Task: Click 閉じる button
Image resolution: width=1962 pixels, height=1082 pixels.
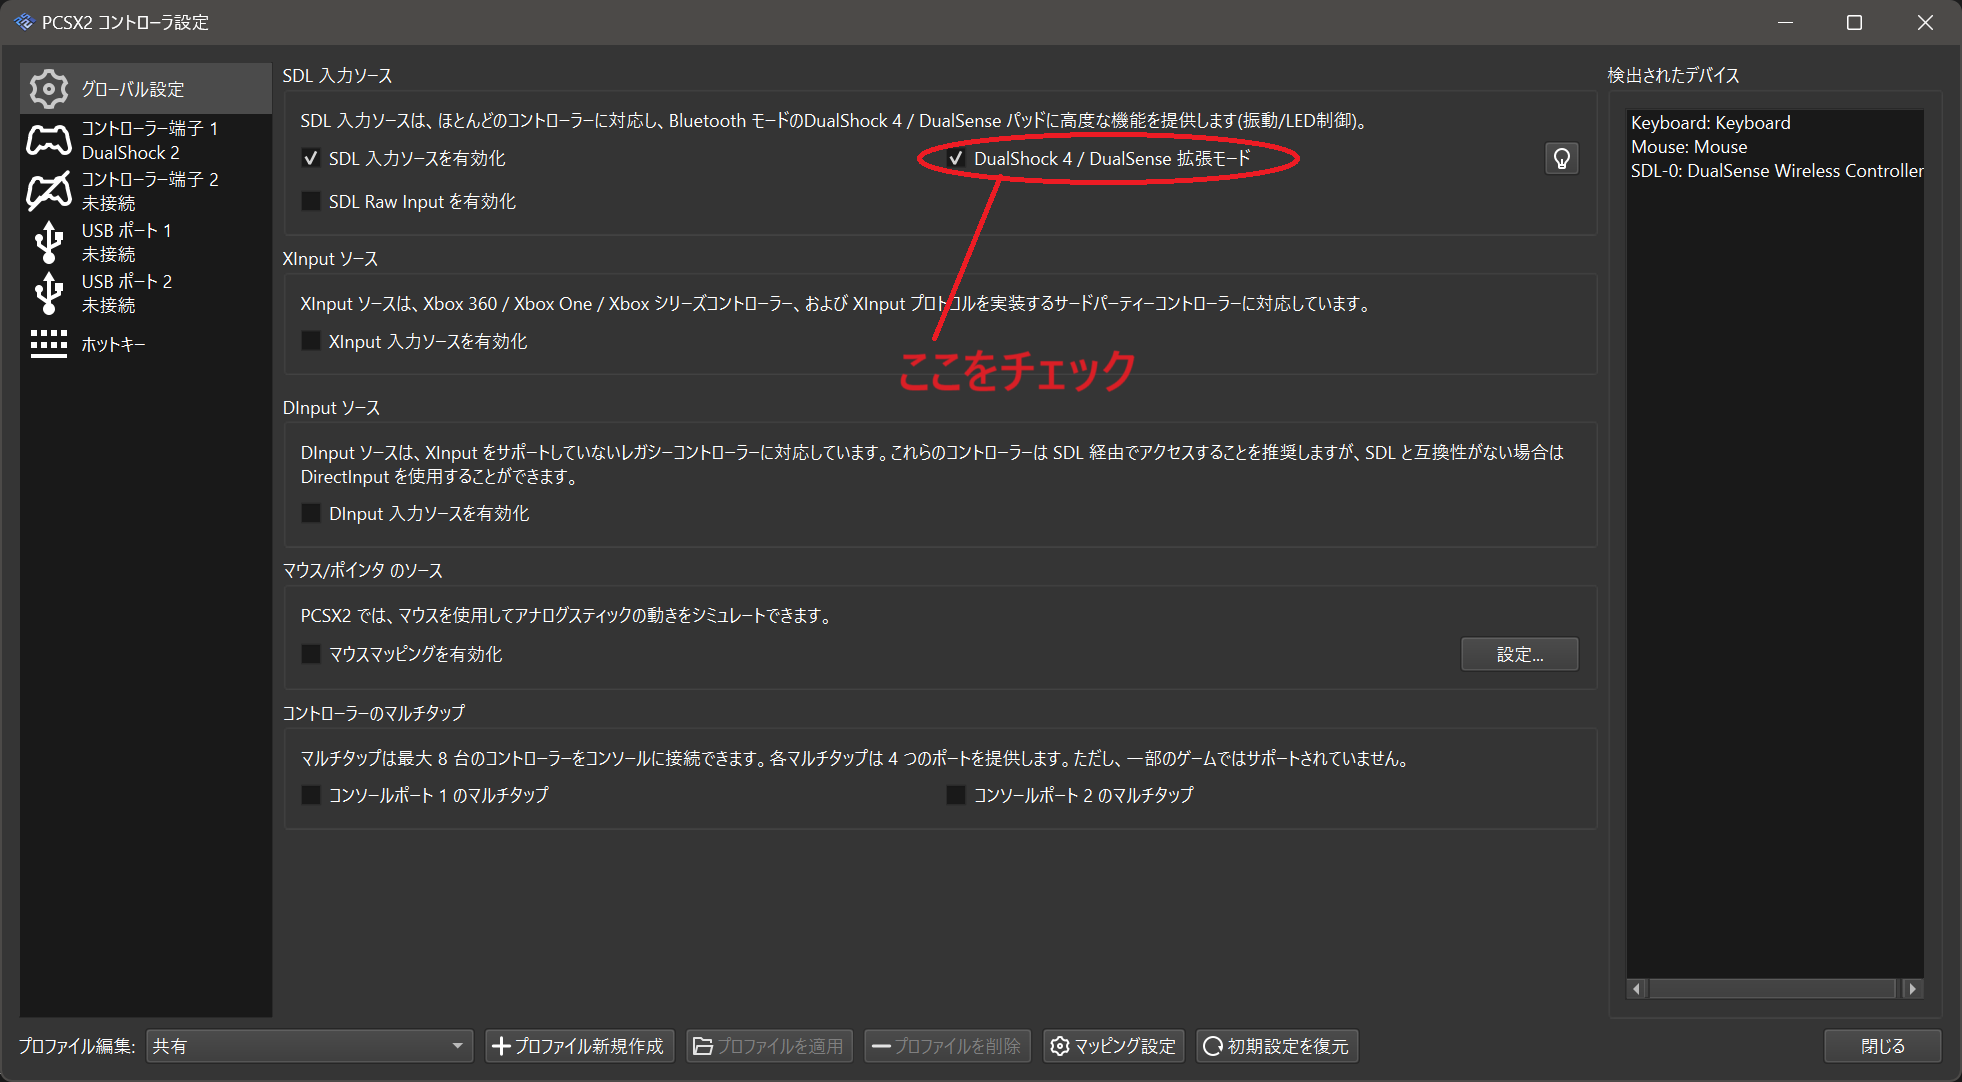Action: coord(1883,1046)
